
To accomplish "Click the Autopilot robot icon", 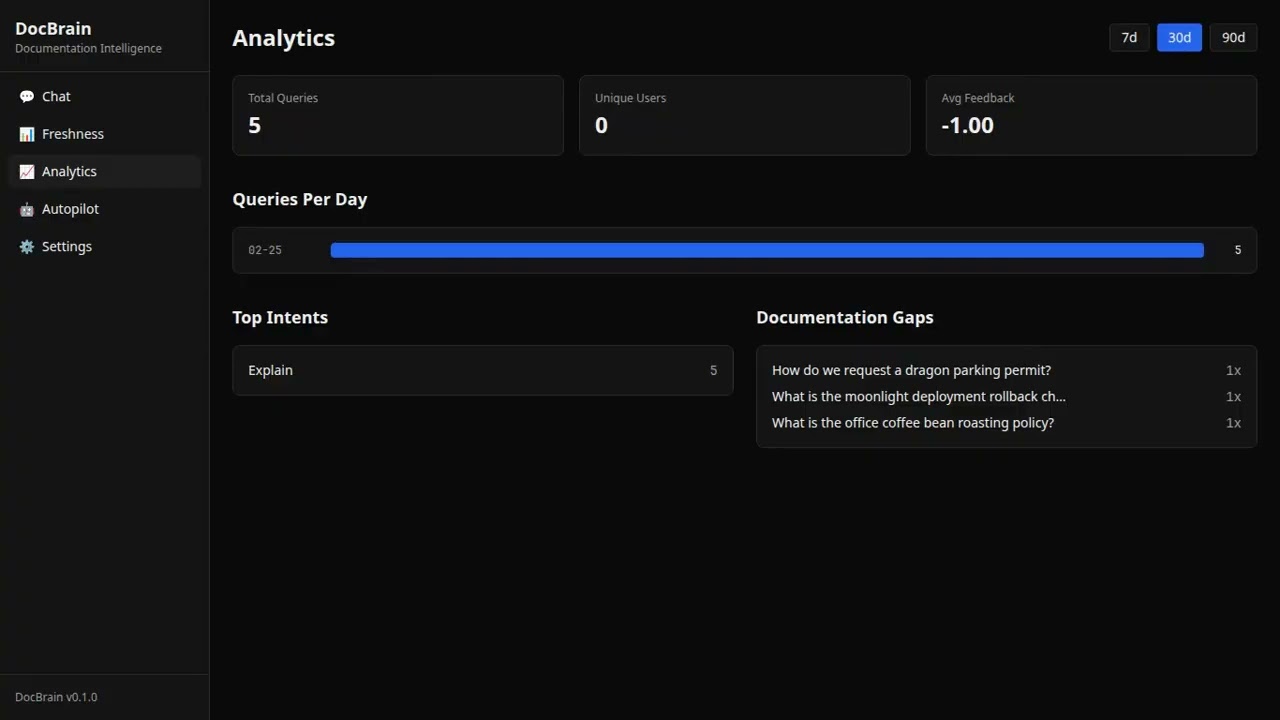I will pyautogui.click(x=27, y=209).
